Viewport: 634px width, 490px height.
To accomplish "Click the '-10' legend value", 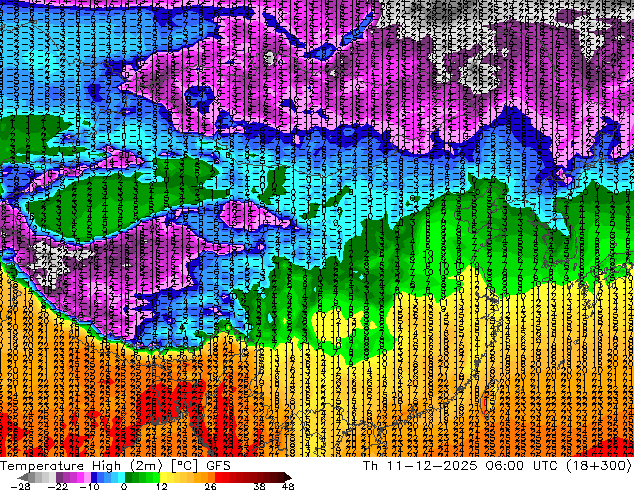I will pos(89,486).
